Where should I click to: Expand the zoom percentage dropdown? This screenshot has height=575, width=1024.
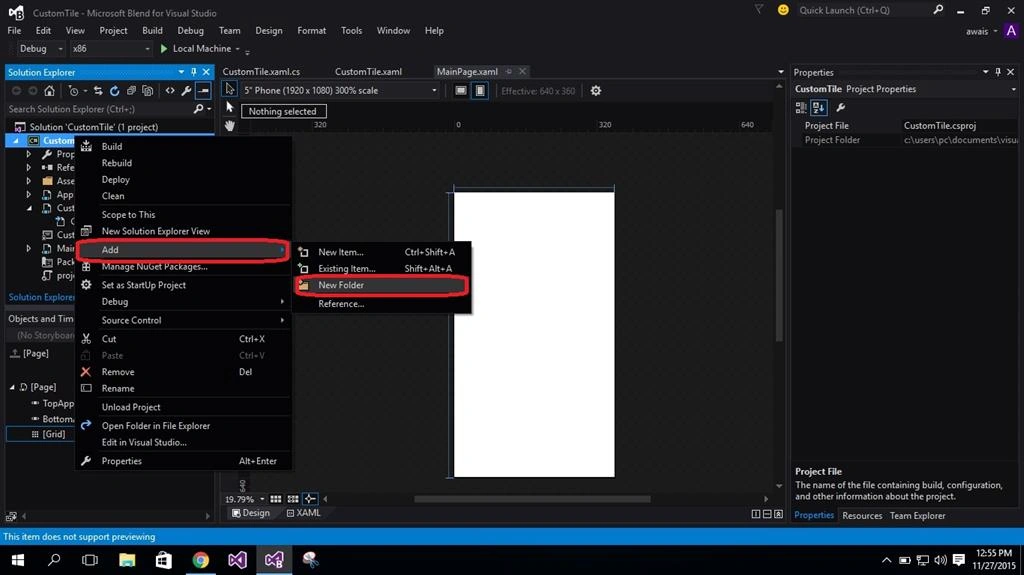(262, 499)
